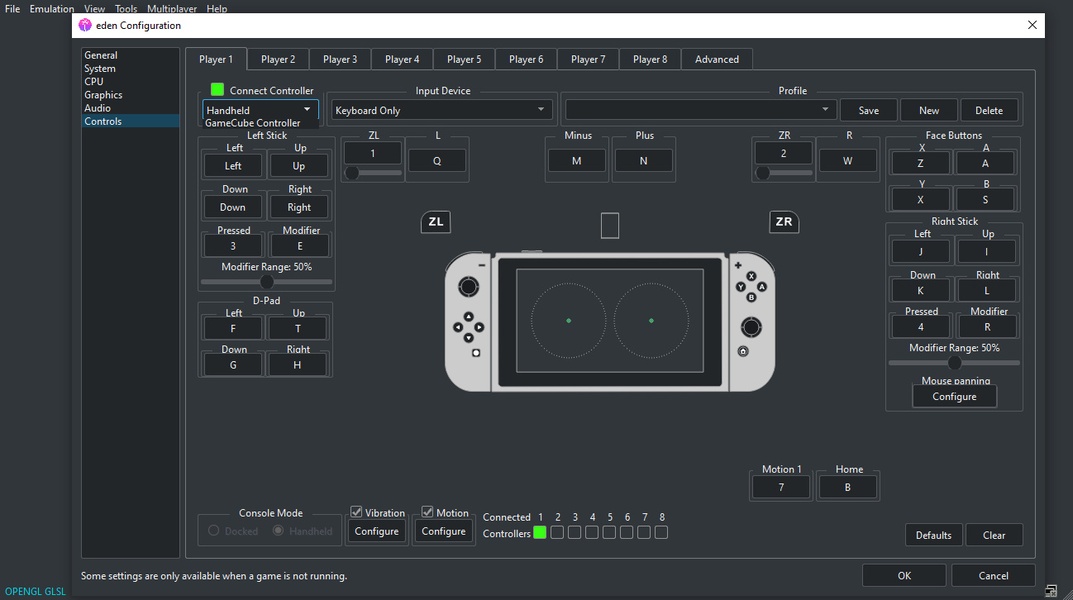Click the right joystick on controller image
This screenshot has height=600, width=1073.
[x=749, y=327]
